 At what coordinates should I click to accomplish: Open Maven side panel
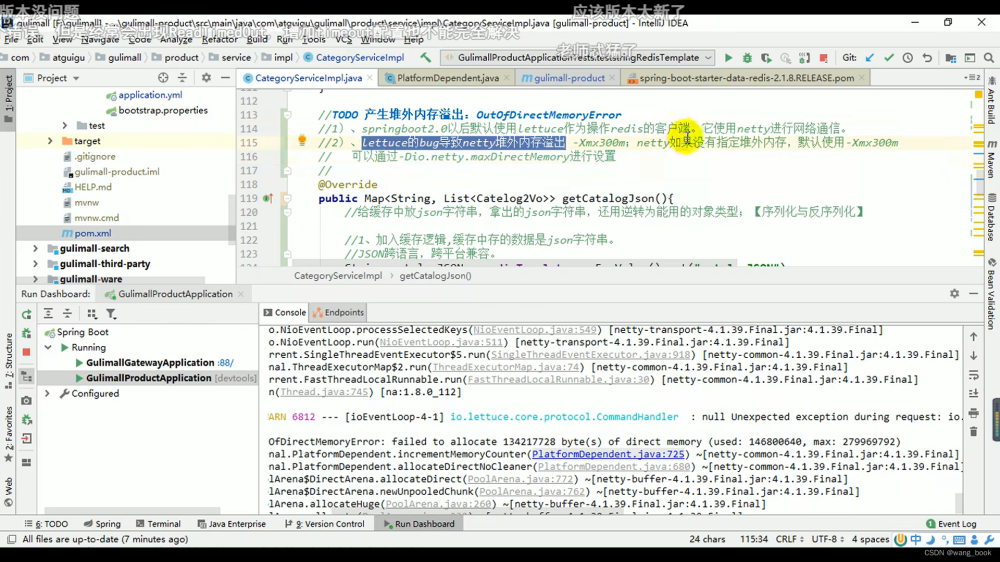pyautogui.click(x=992, y=158)
